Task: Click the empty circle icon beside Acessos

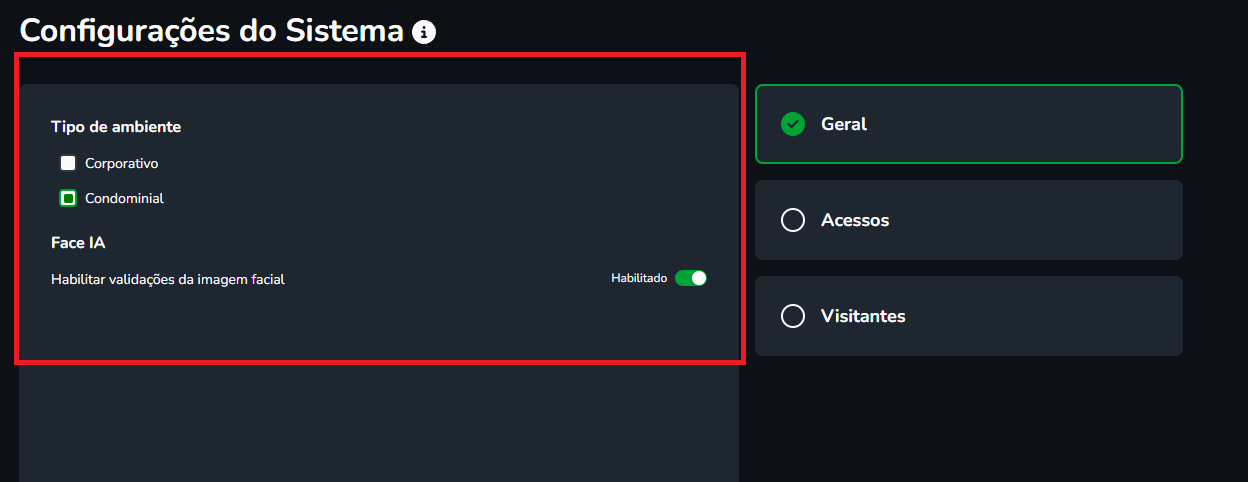Action: click(x=793, y=220)
